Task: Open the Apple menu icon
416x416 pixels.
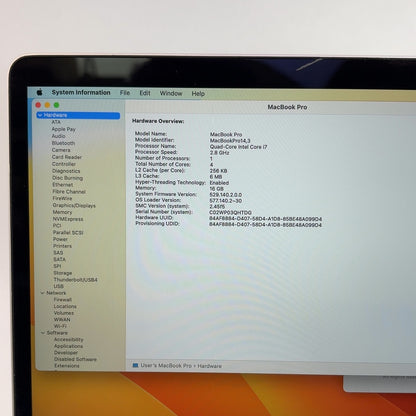Action: 40,92
